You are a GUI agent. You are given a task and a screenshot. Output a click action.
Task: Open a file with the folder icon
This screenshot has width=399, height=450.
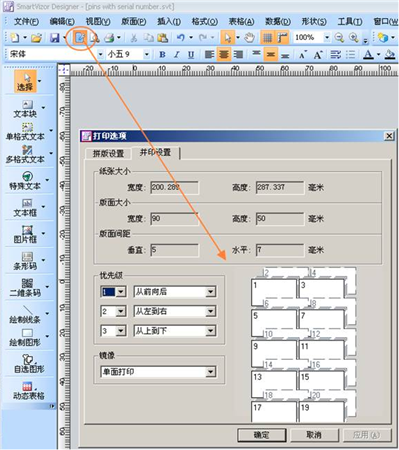pos(36,38)
